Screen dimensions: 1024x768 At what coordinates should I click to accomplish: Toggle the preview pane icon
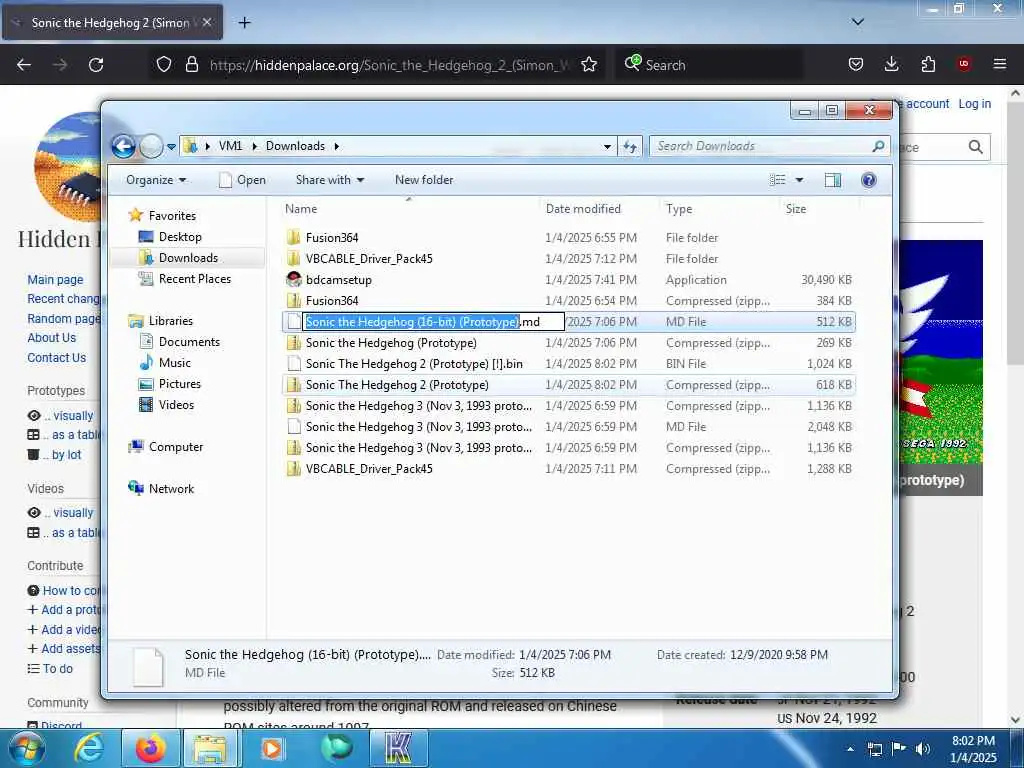[x=833, y=180]
